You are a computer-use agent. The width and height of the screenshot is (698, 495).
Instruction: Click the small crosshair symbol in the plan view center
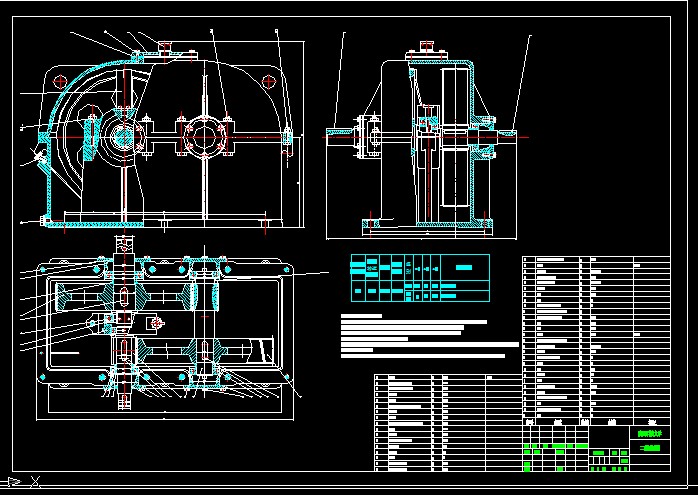coord(155,323)
